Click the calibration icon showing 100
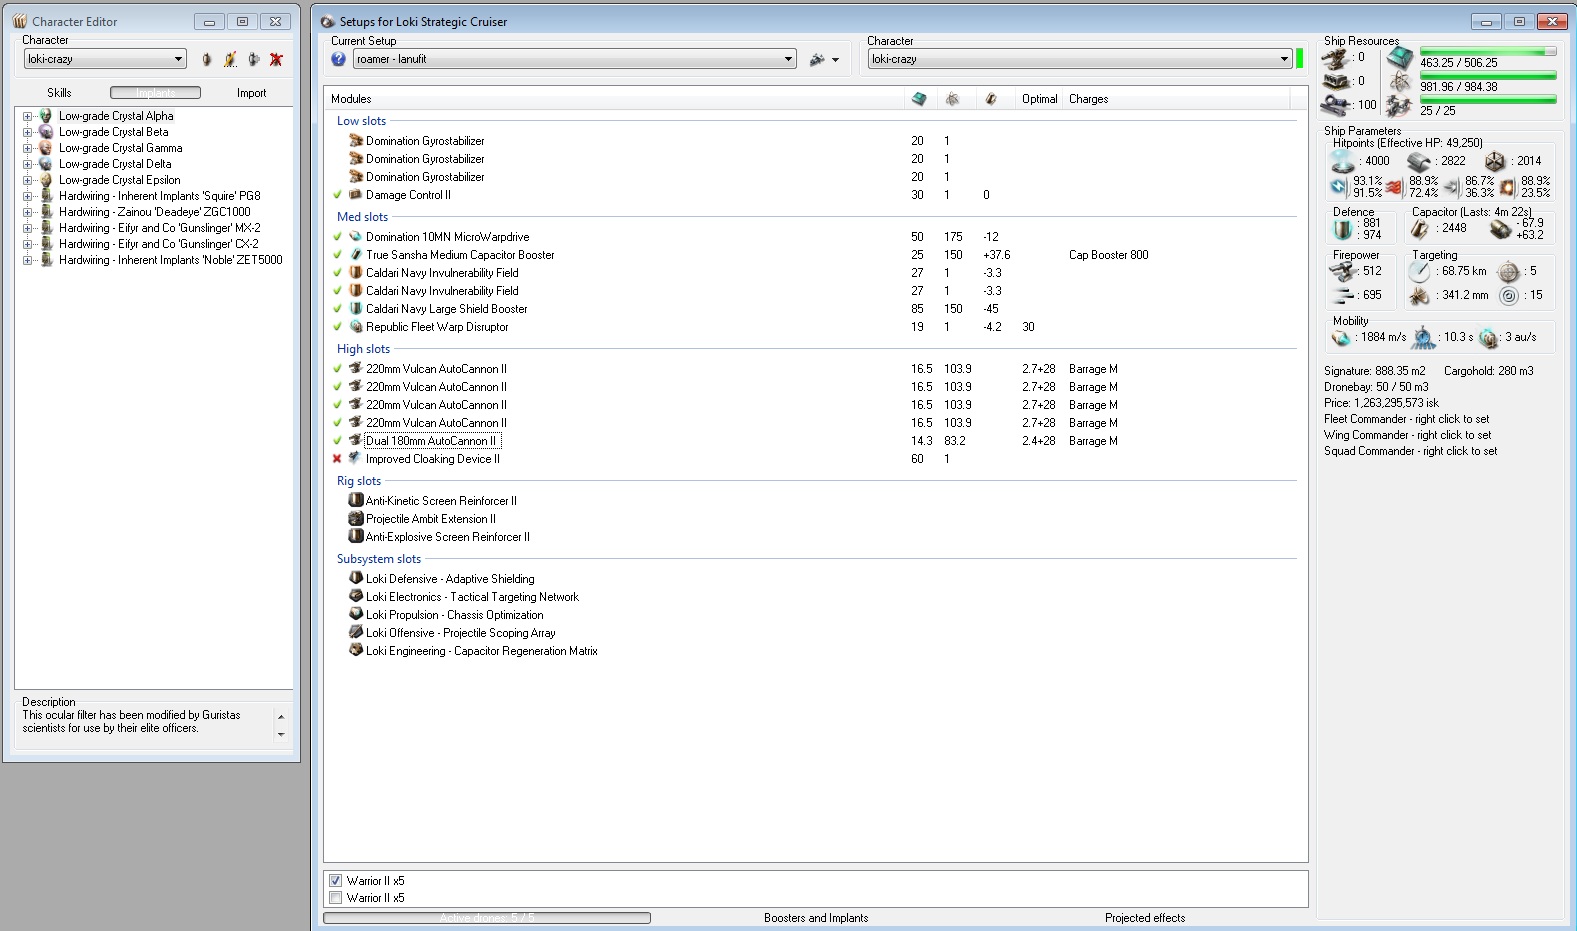The image size is (1577, 931). (x=1336, y=104)
